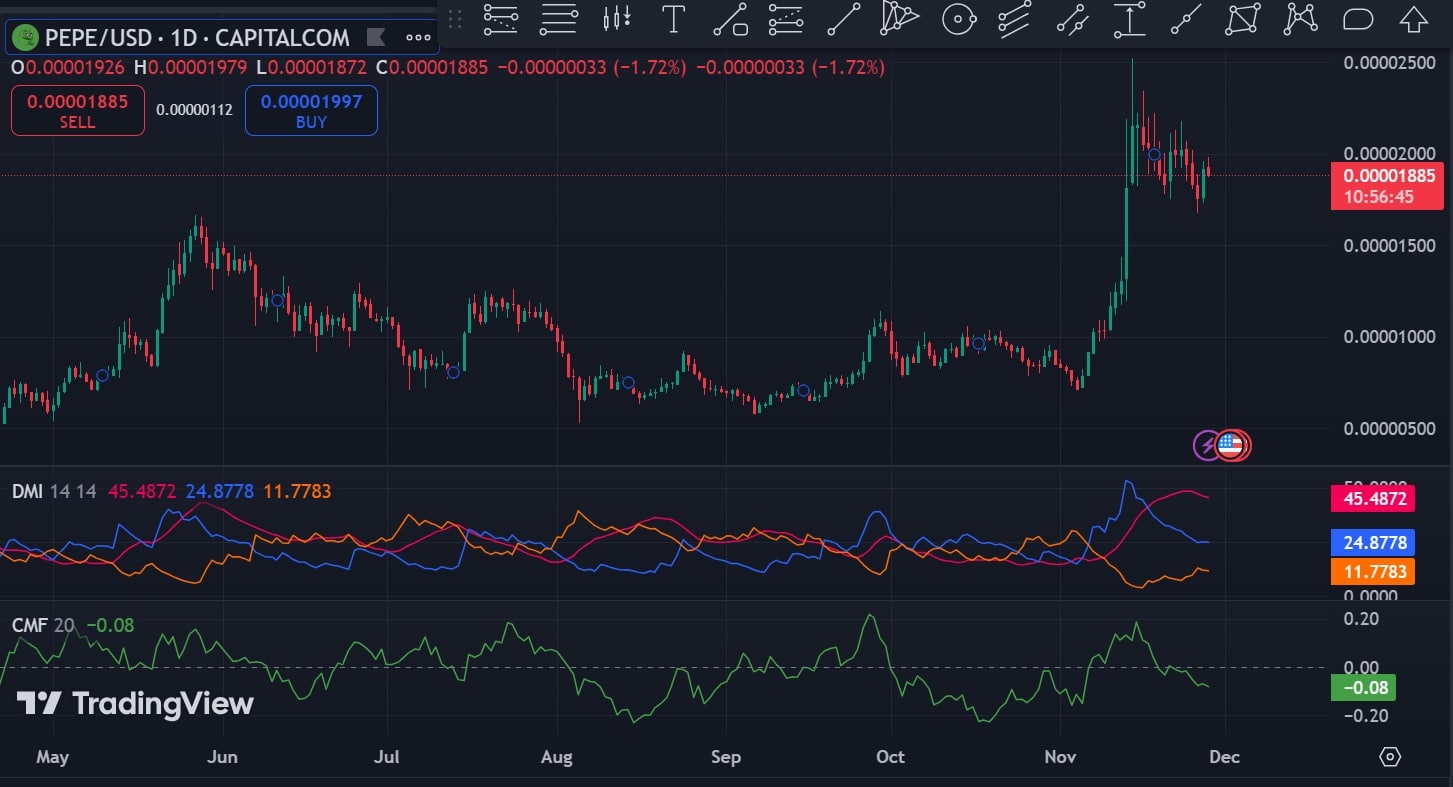Open chart settings hexagon icon
The height and width of the screenshot is (787, 1453).
point(1390,757)
